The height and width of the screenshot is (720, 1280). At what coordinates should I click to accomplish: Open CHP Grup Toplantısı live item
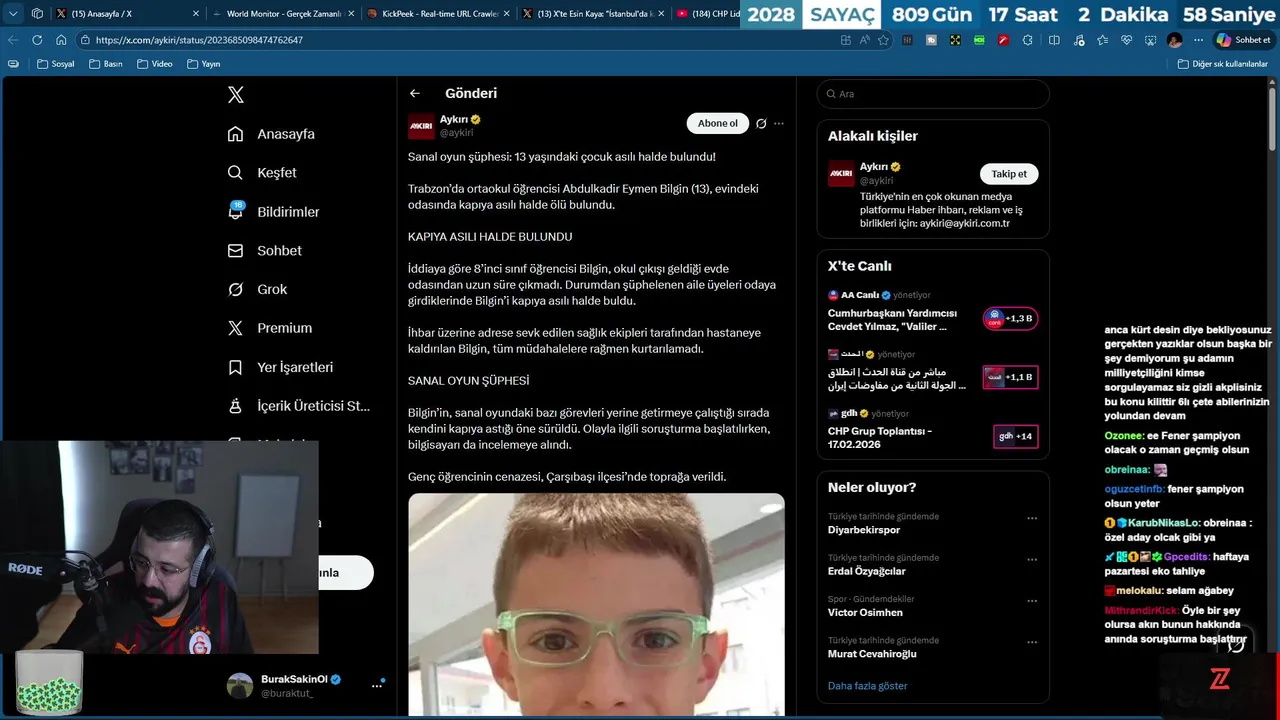click(x=932, y=430)
